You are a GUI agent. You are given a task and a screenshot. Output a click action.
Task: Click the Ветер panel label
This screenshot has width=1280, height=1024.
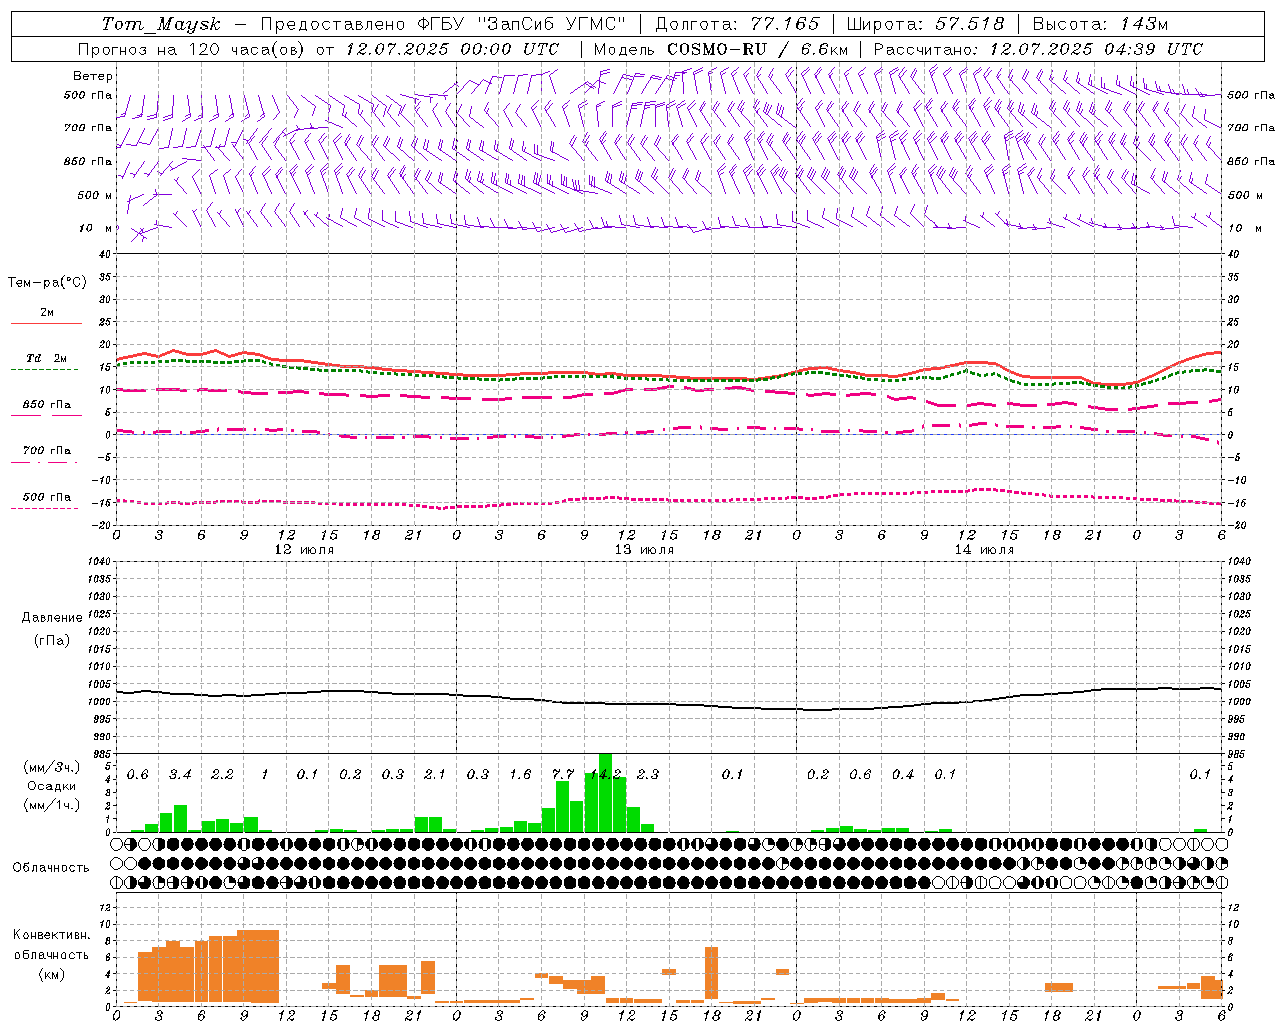coord(93,76)
